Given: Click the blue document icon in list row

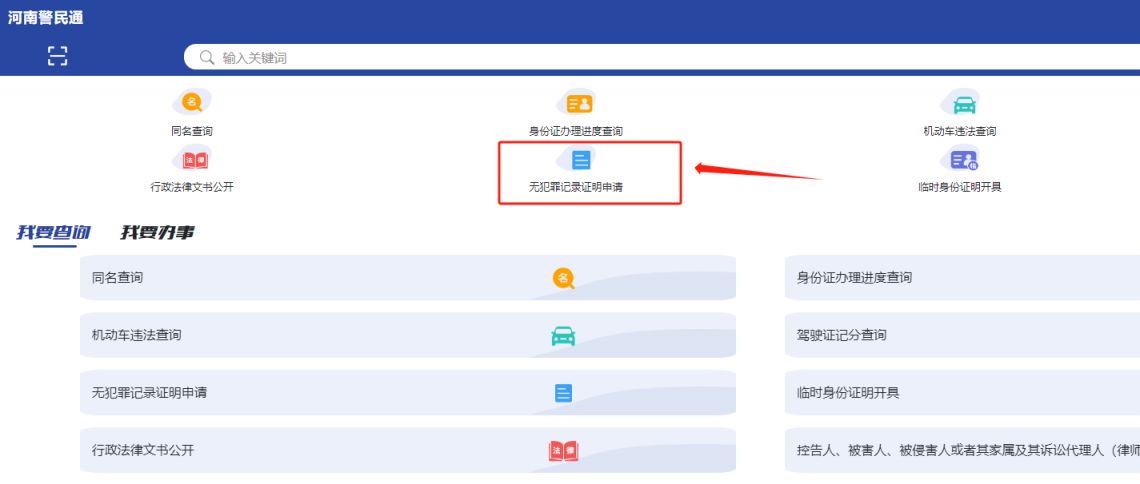Looking at the screenshot, I should (x=564, y=393).
